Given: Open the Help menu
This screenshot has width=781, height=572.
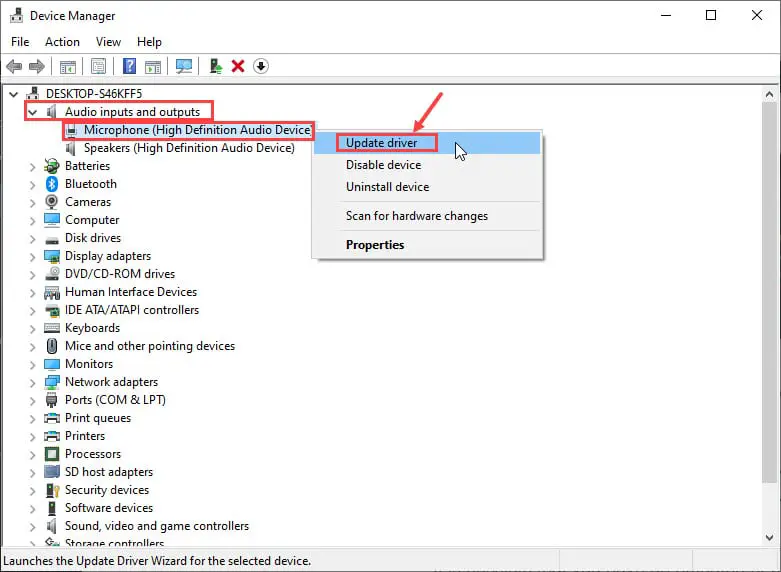Looking at the screenshot, I should pos(149,42).
